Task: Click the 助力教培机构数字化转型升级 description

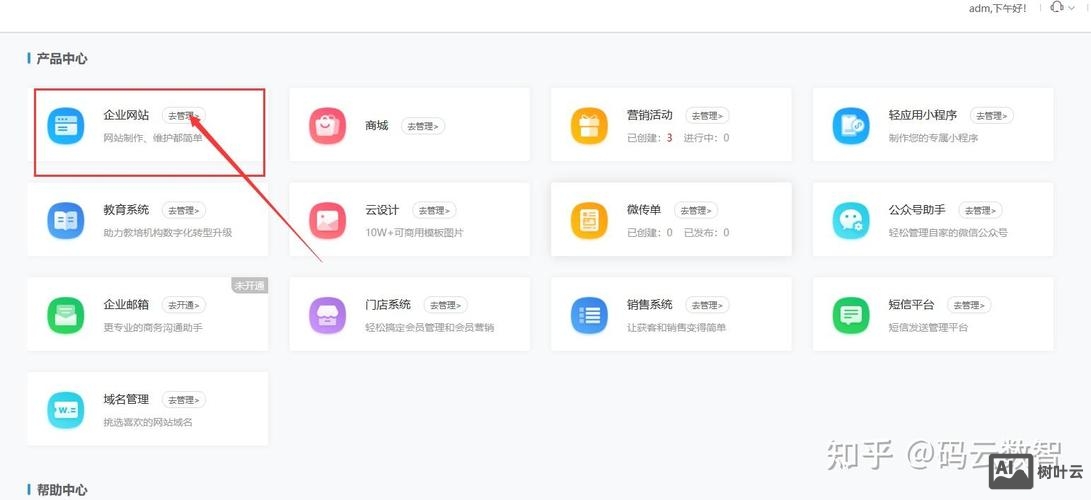Action: [168, 232]
